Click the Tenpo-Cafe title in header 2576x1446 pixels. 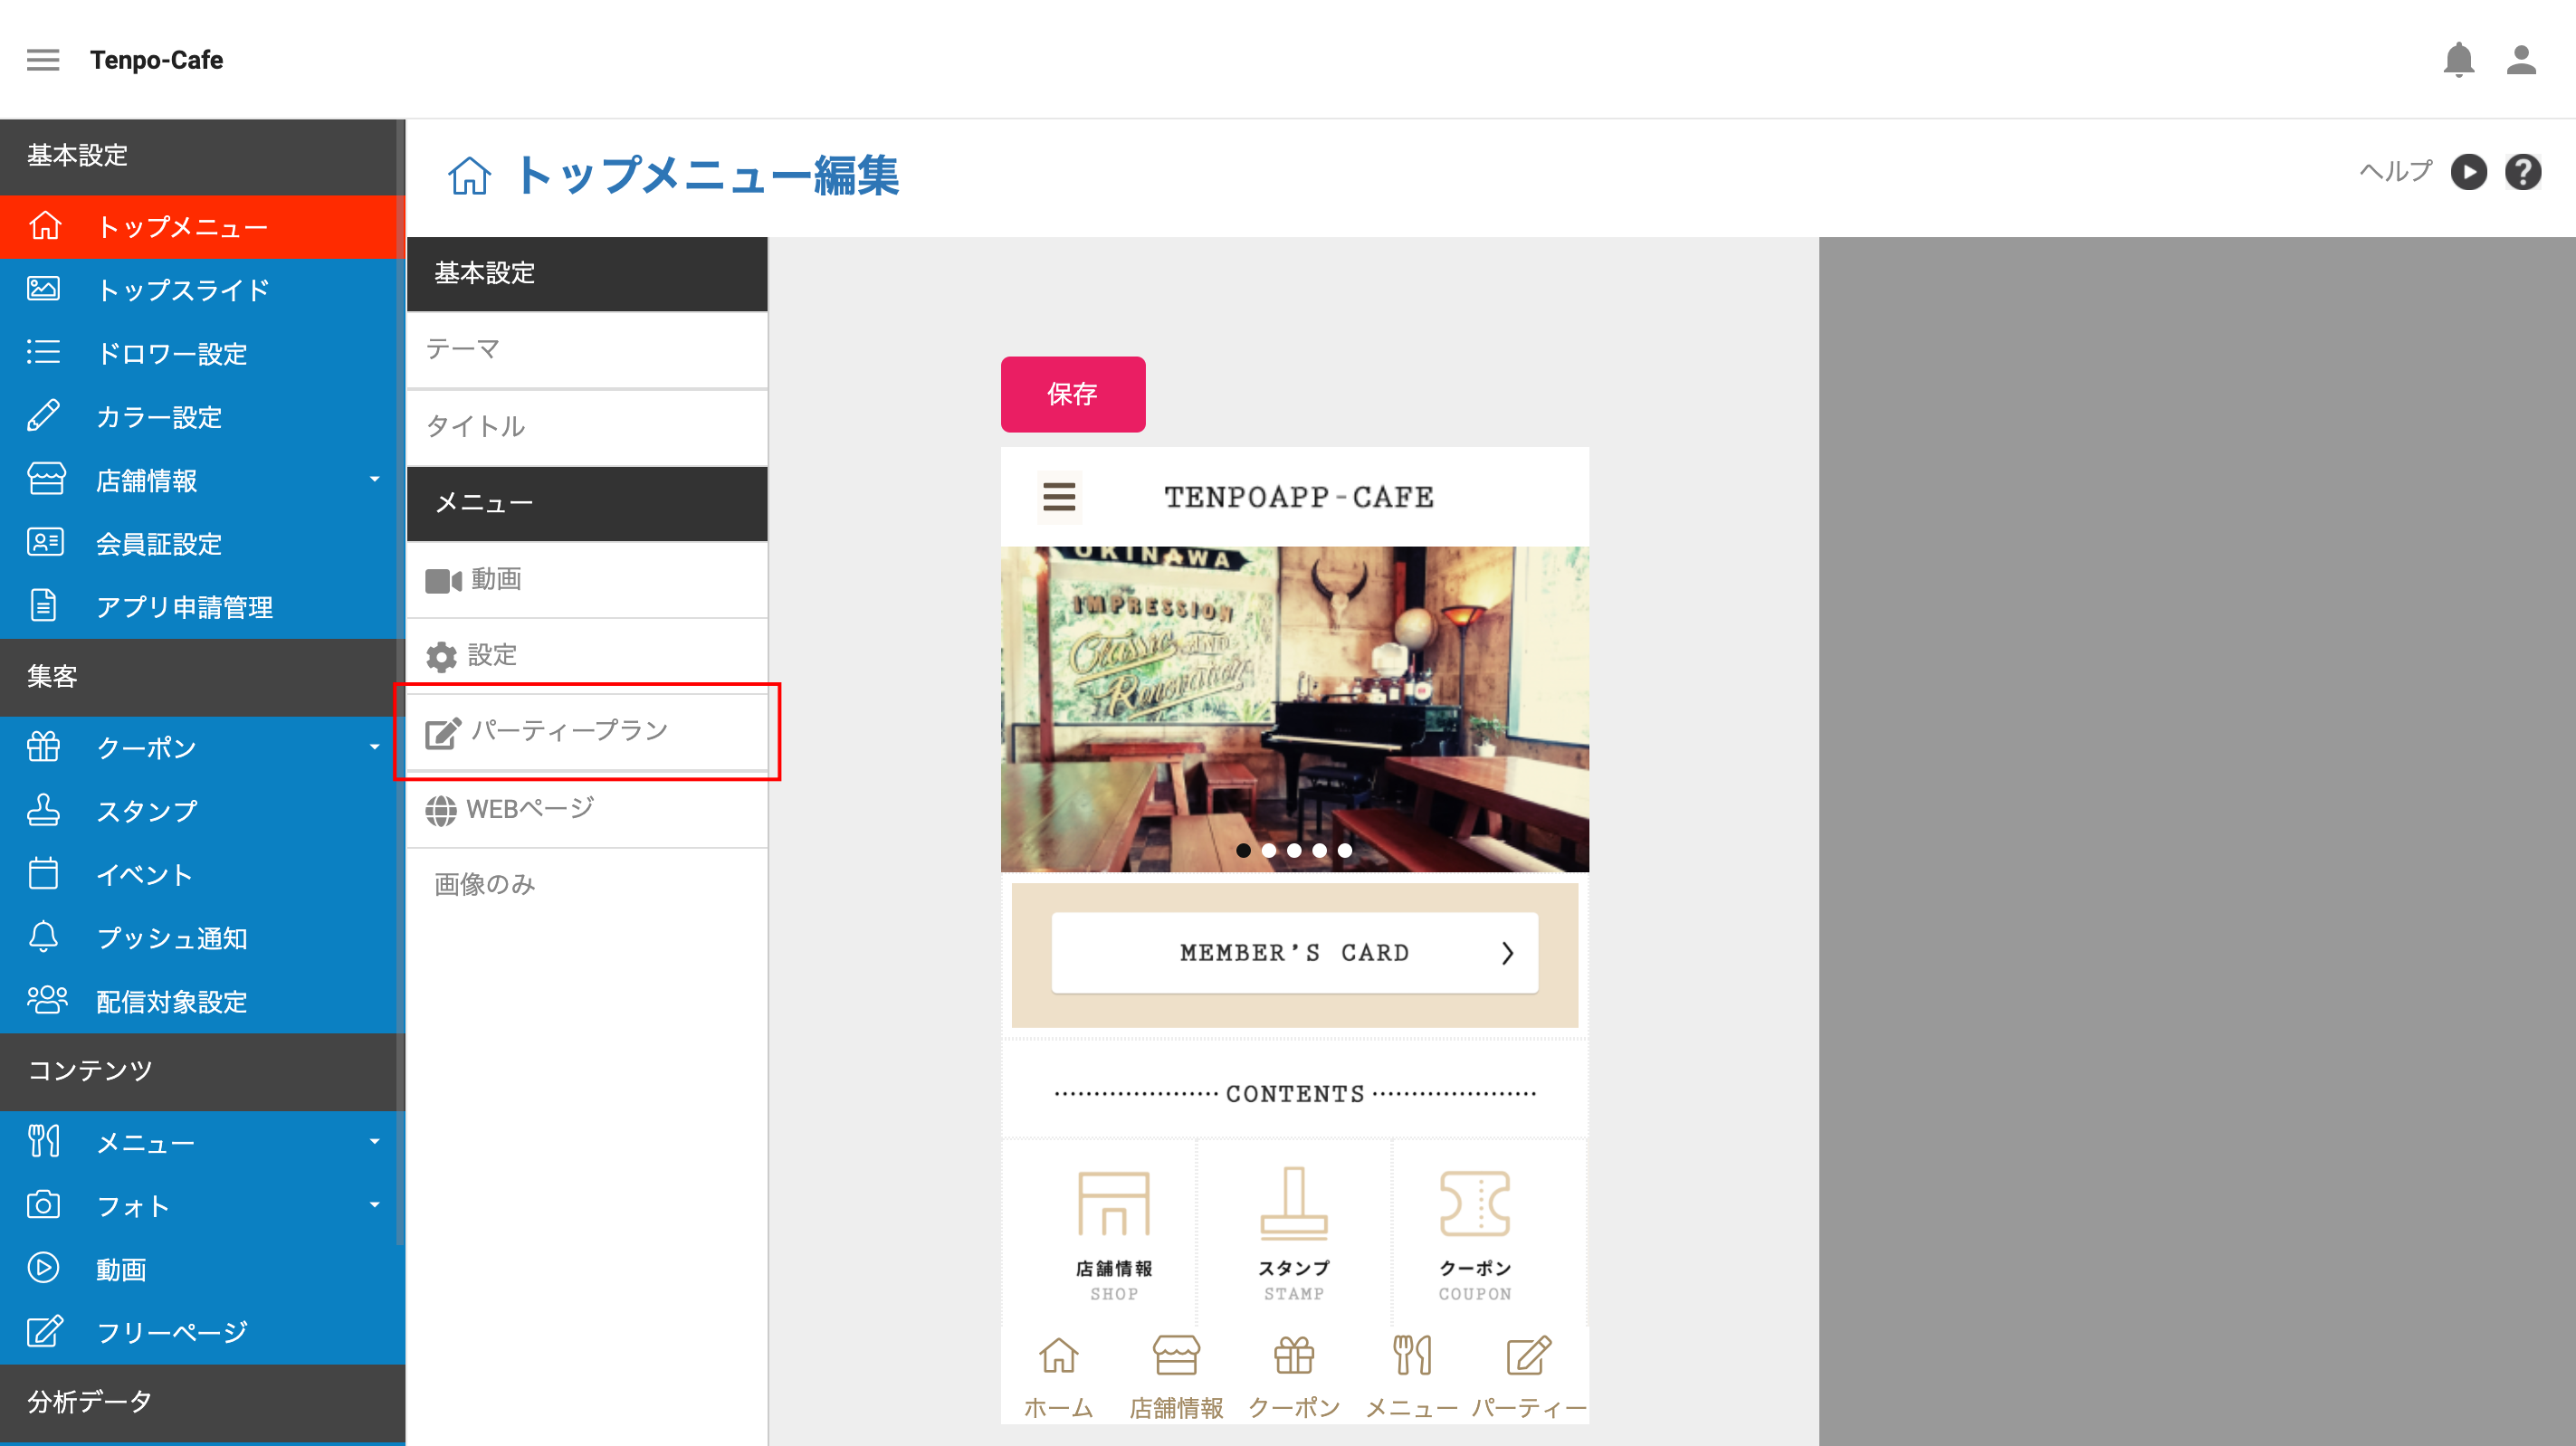(157, 60)
